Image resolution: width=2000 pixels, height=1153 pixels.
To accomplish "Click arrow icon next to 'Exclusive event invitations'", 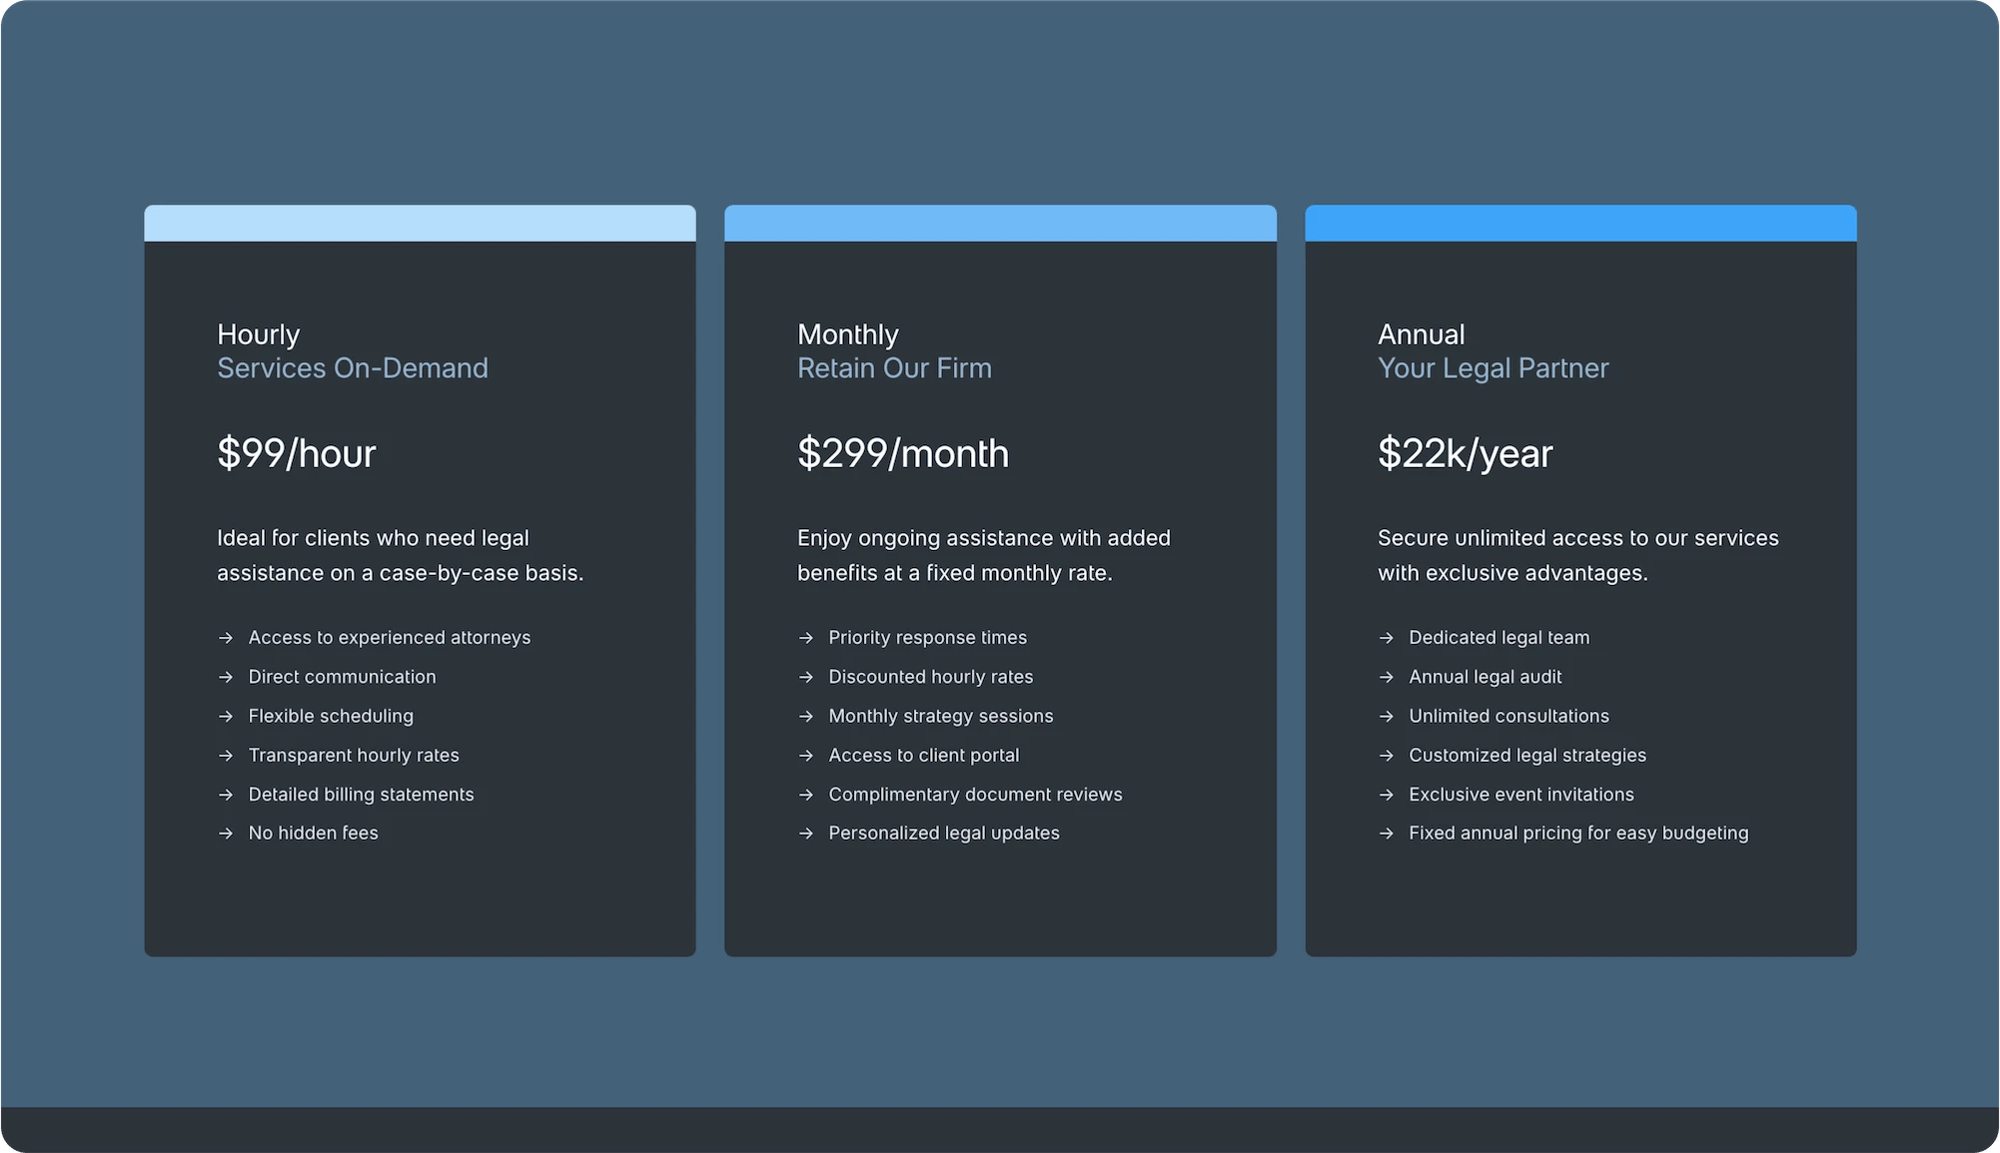I will click(1386, 794).
